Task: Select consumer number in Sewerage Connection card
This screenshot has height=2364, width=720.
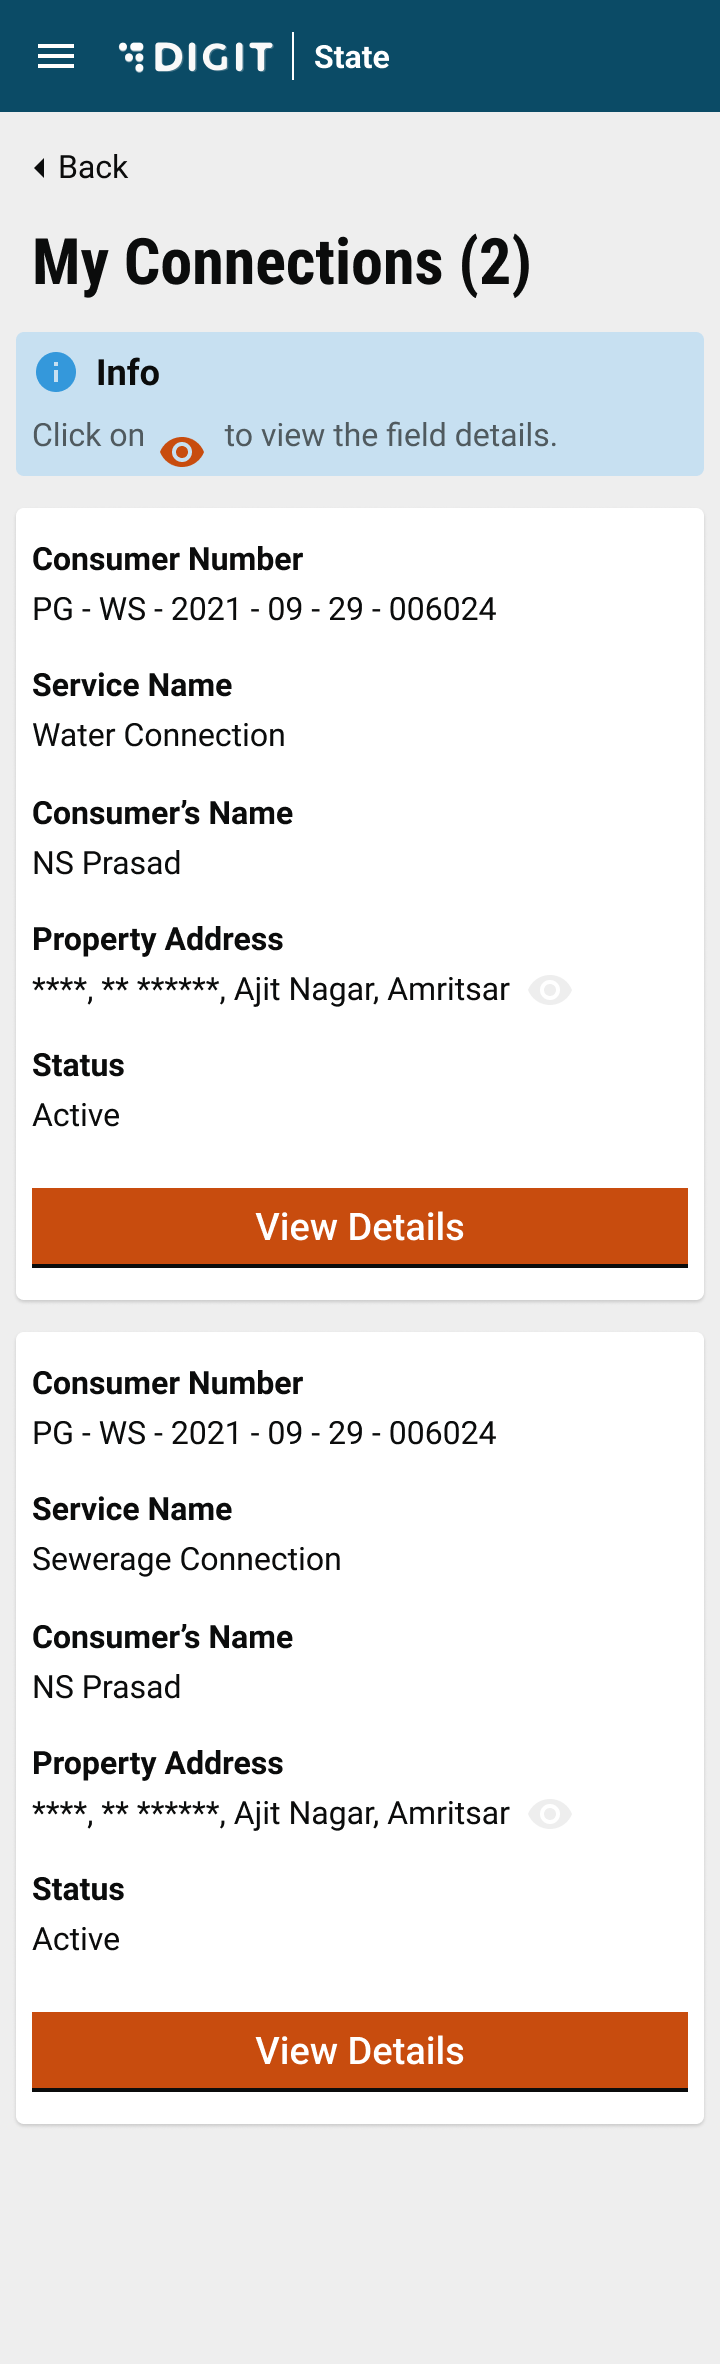Action: tap(264, 1433)
